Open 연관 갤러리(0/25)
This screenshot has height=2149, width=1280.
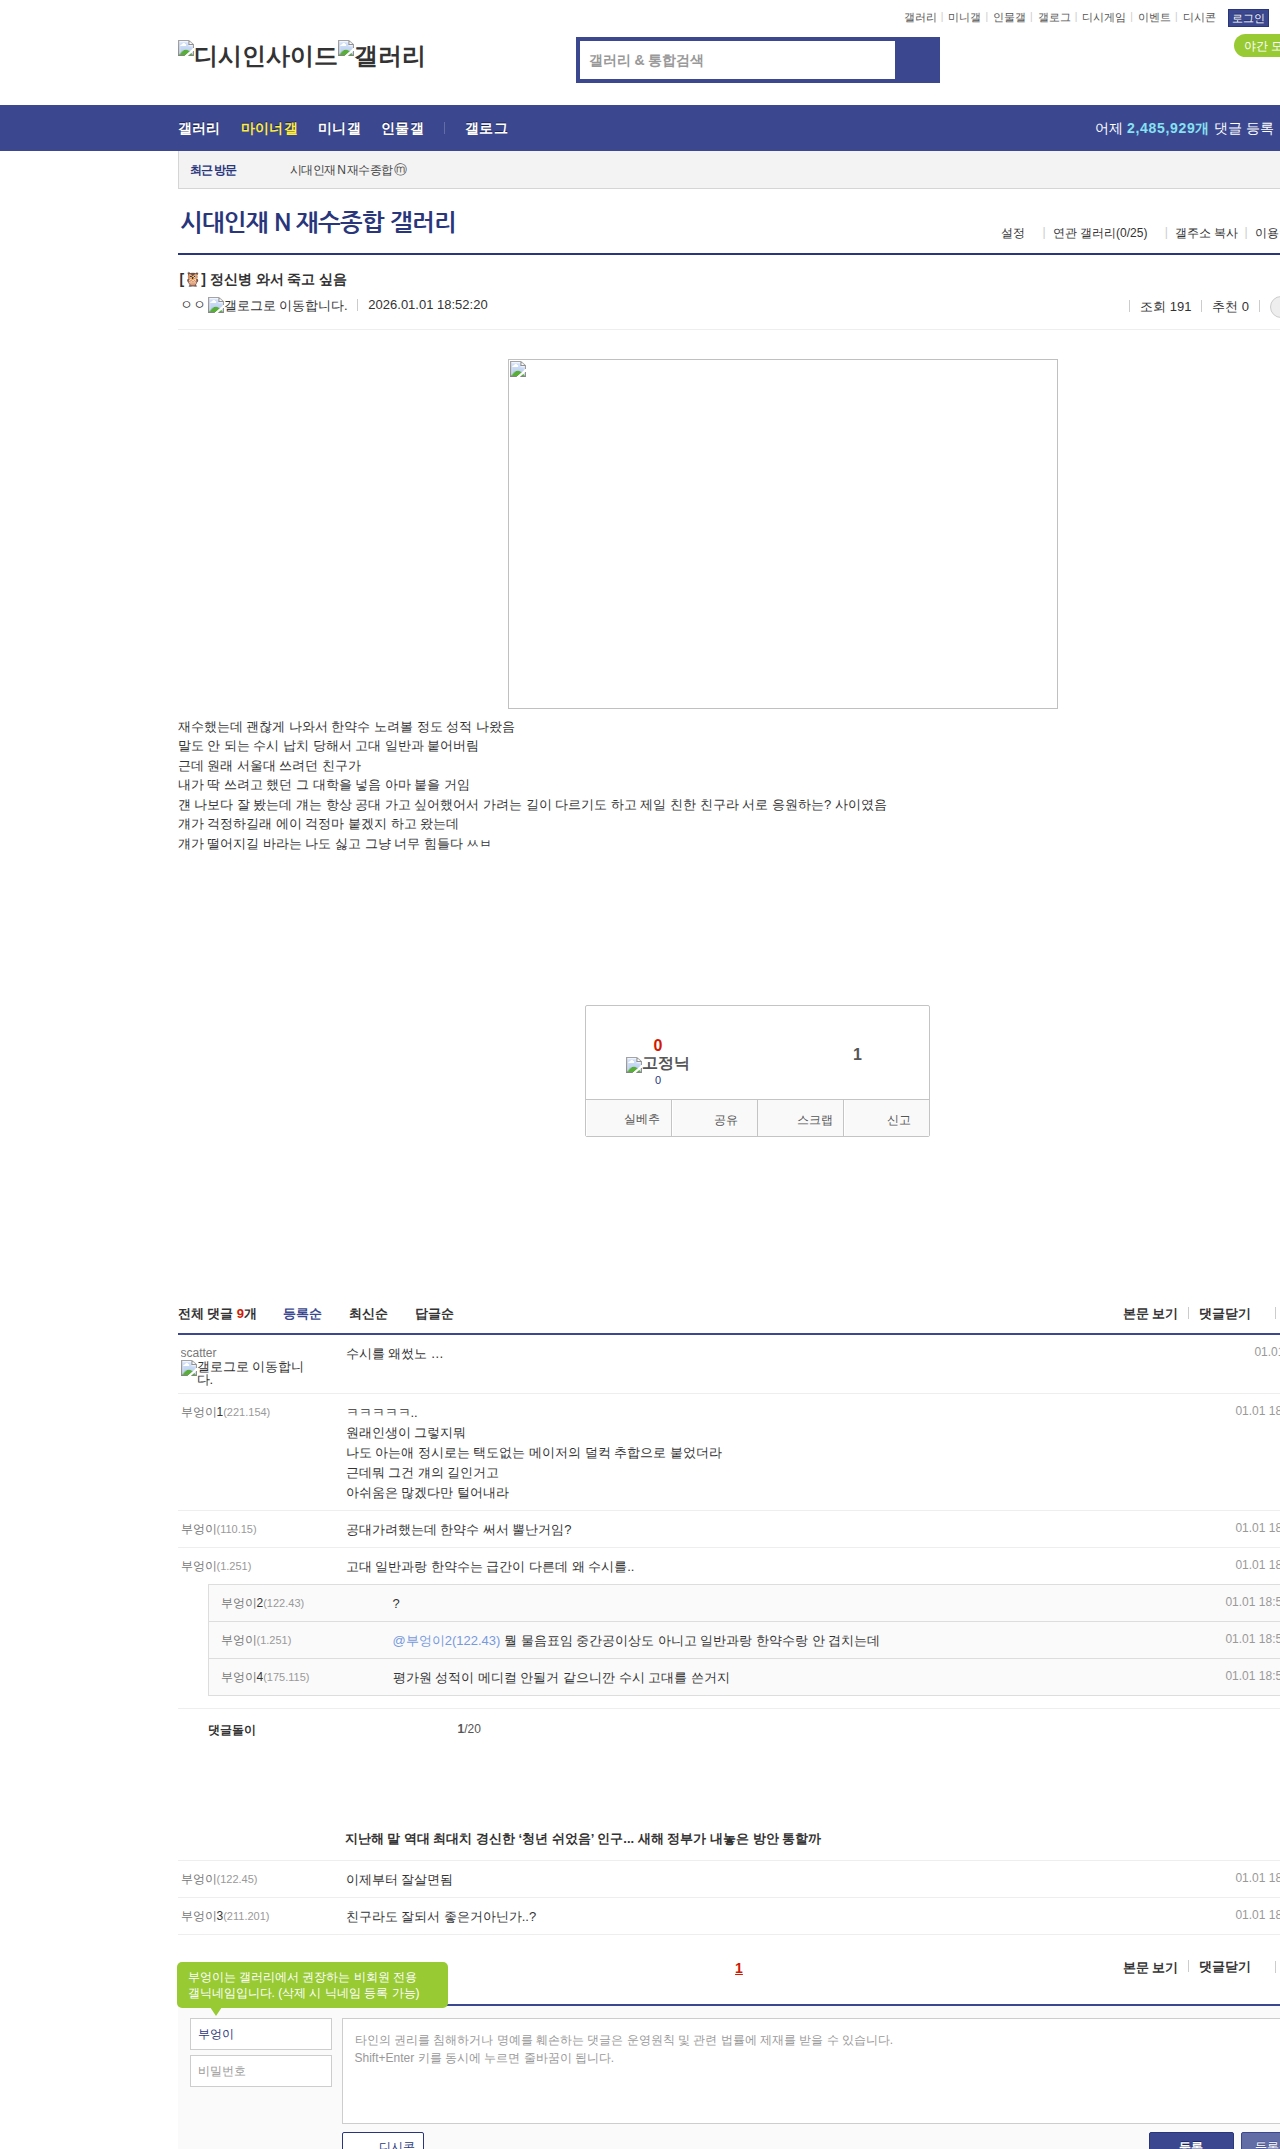coord(1100,233)
